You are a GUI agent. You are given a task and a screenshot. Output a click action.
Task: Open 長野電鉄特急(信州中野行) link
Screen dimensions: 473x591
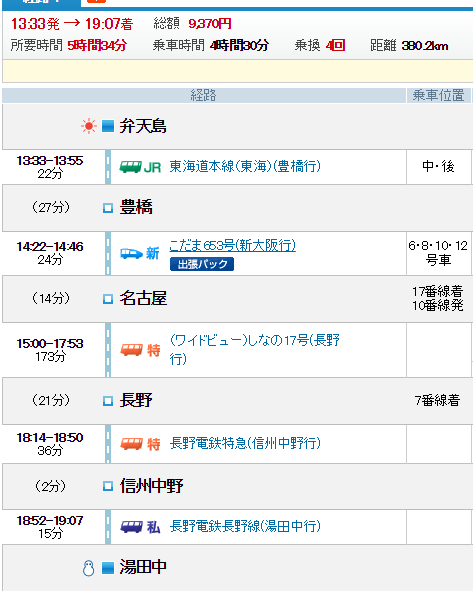tap(245, 443)
